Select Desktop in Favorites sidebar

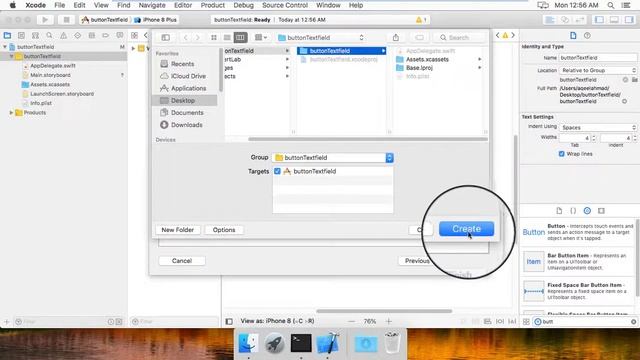184,100
